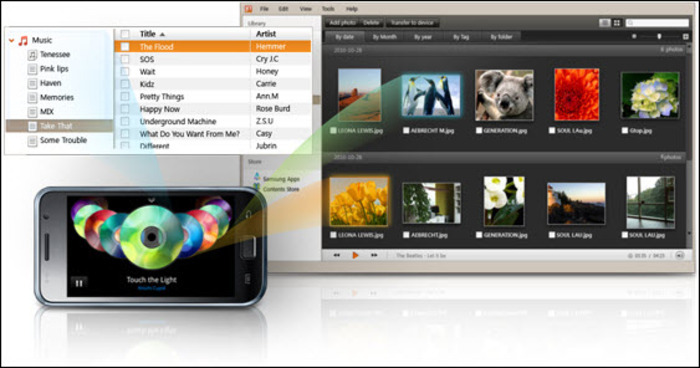Image resolution: width=700 pixels, height=368 pixels.
Task: Switch to grid thumbnail view icon
Action: [617, 23]
